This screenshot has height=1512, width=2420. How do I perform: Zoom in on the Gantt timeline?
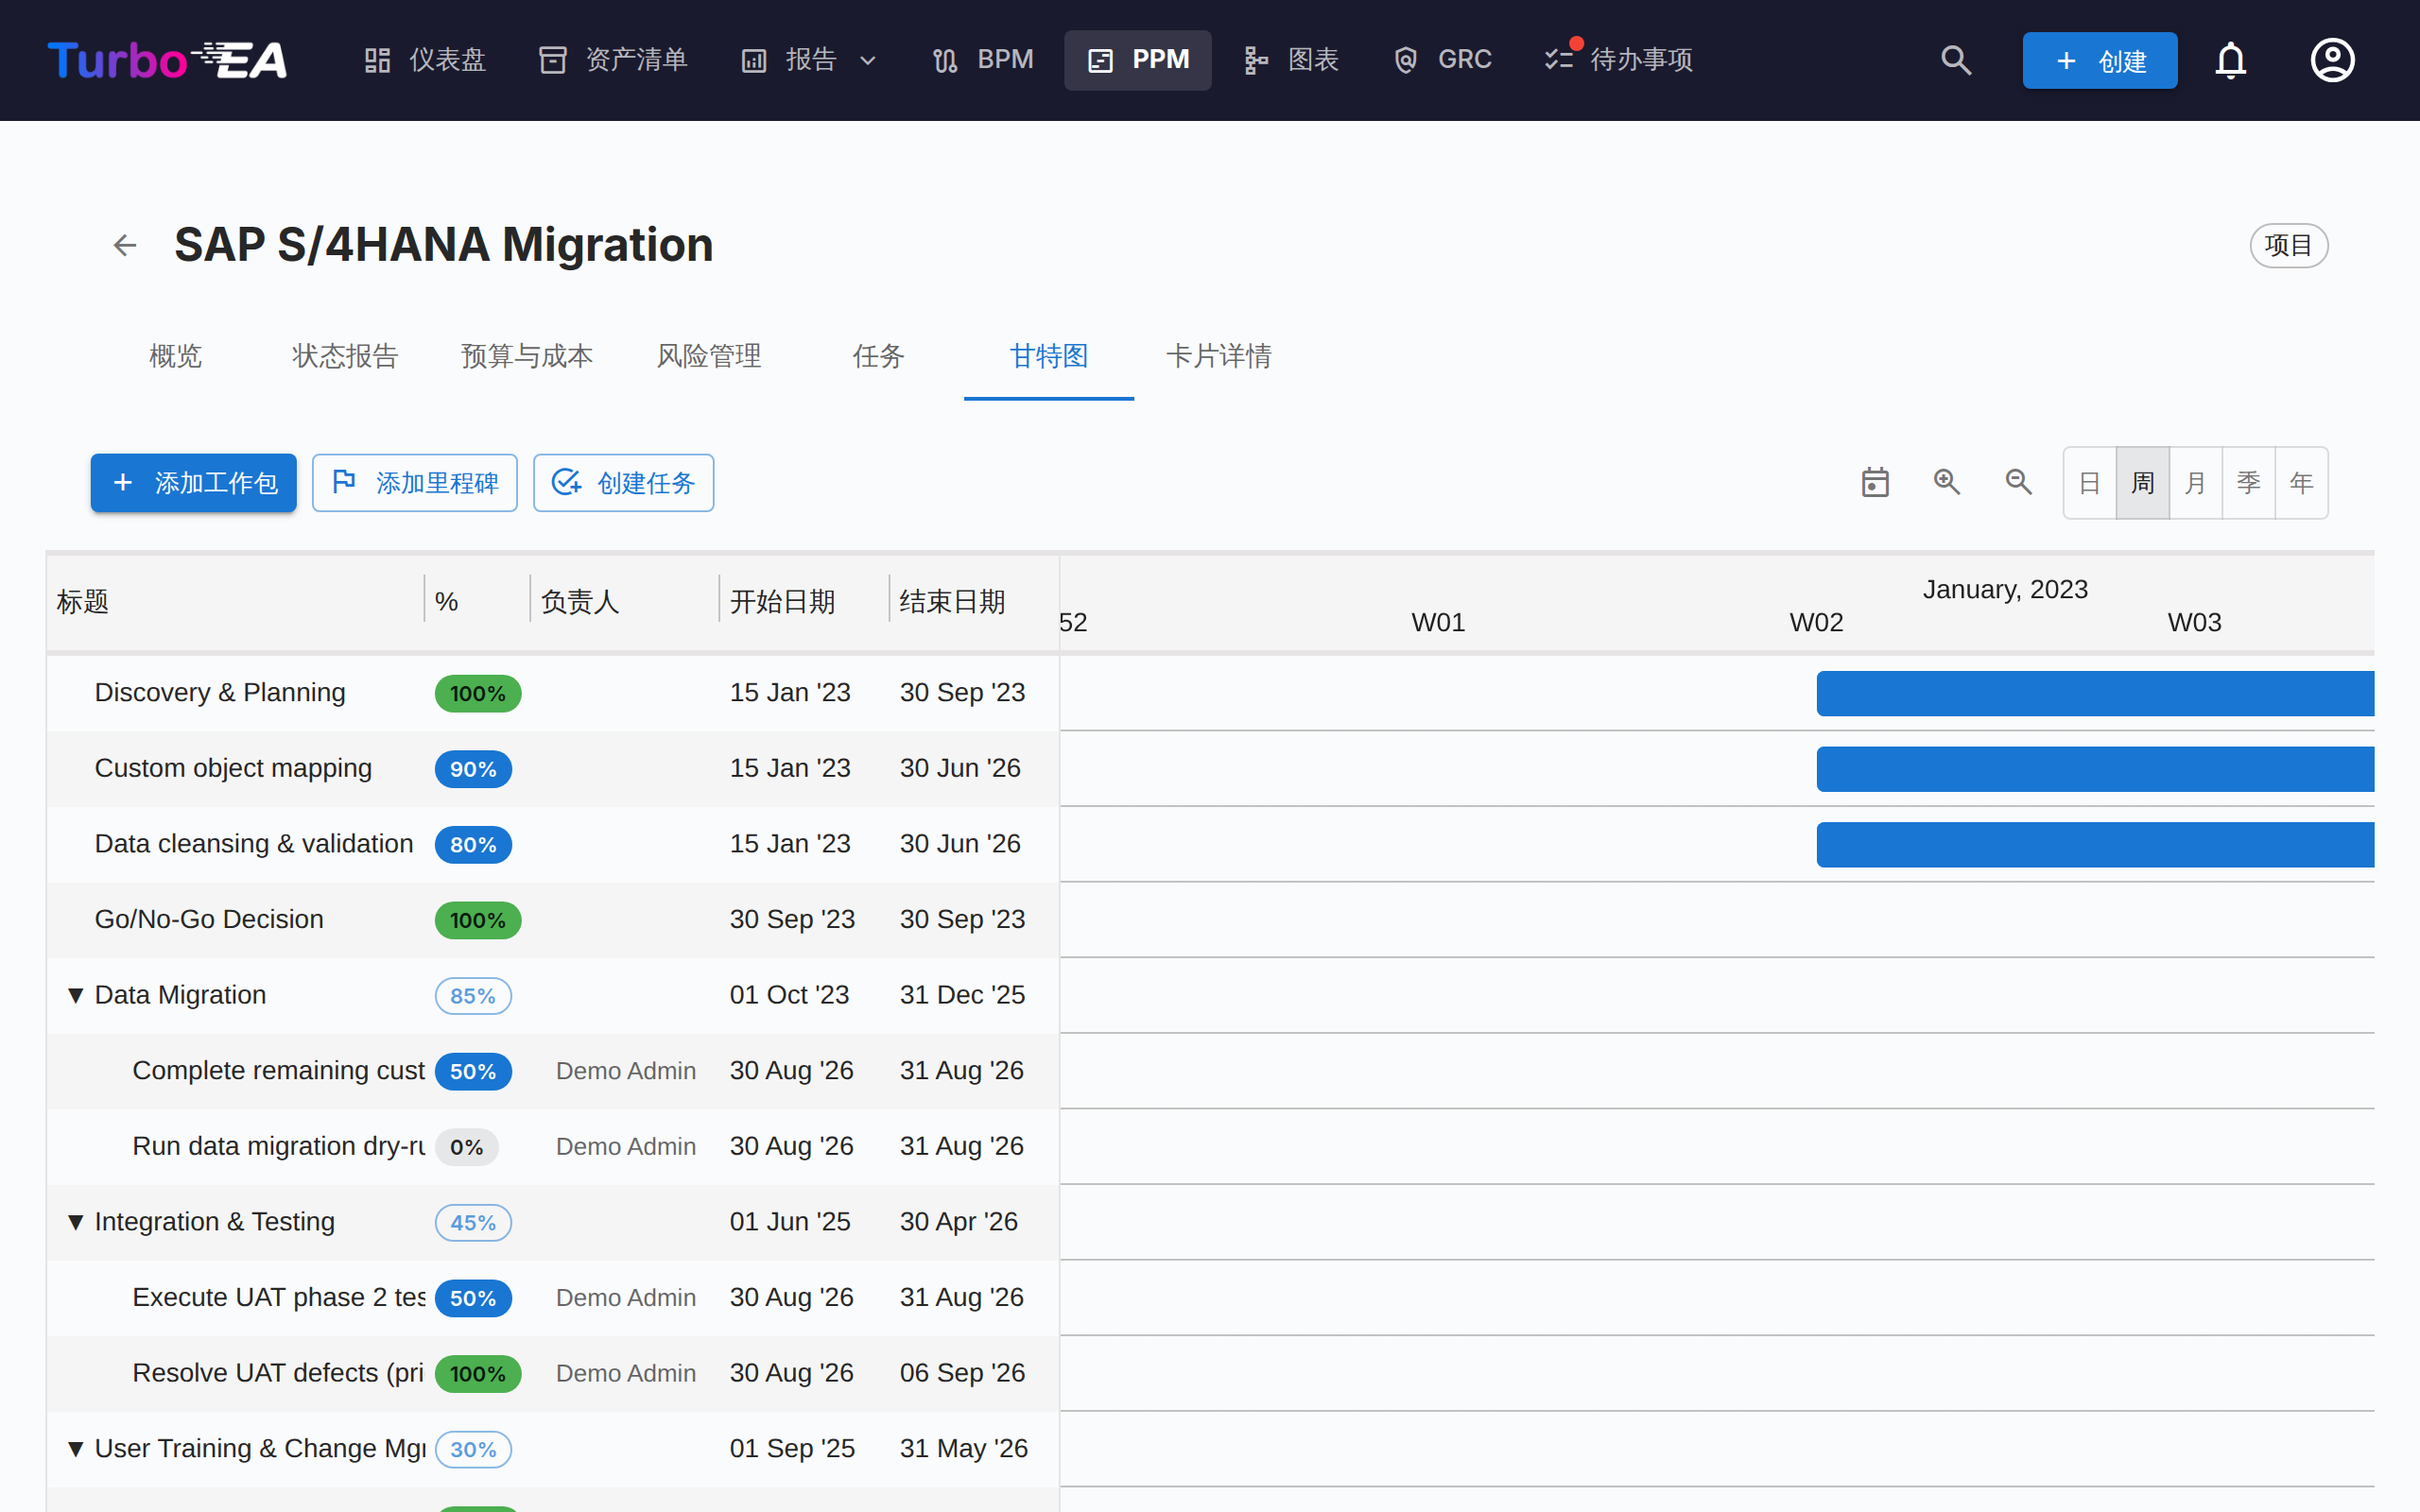[1946, 482]
